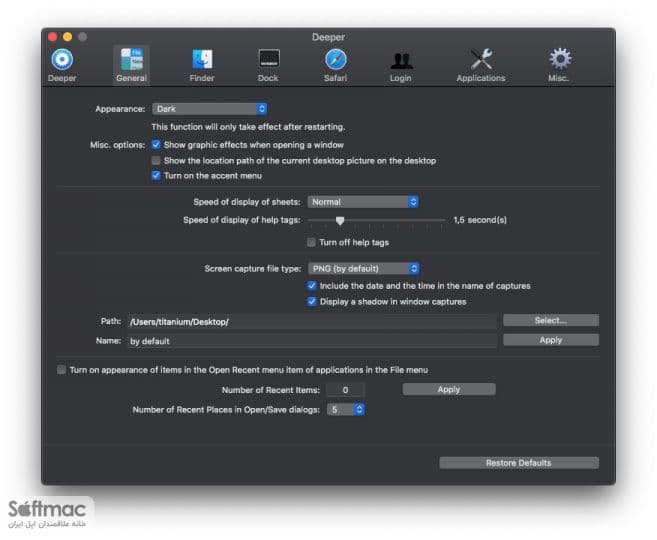Click the Speed of display of help tags label
The height and width of the screenshot is (540, 657).
coord(242,220)
